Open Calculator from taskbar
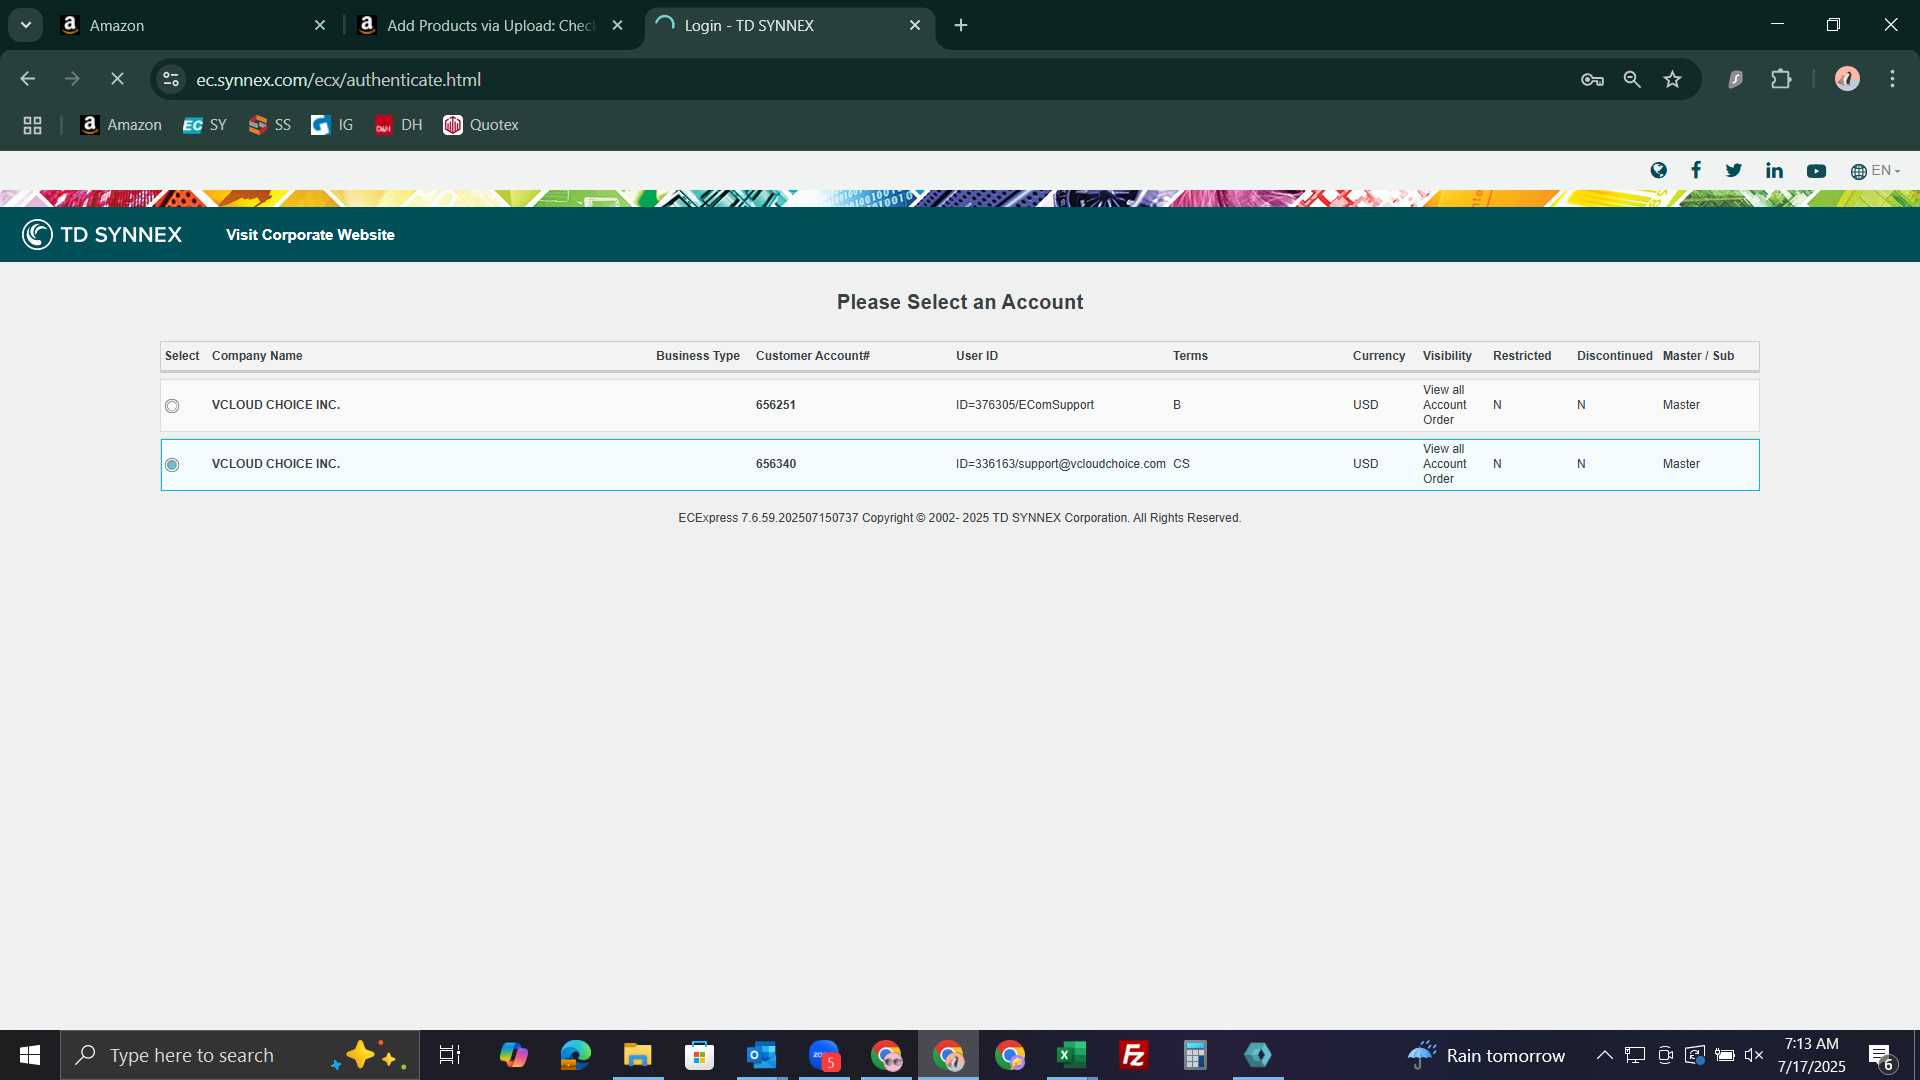The height and width of the screenshot is (1080, 1920). point(1196,1055)
